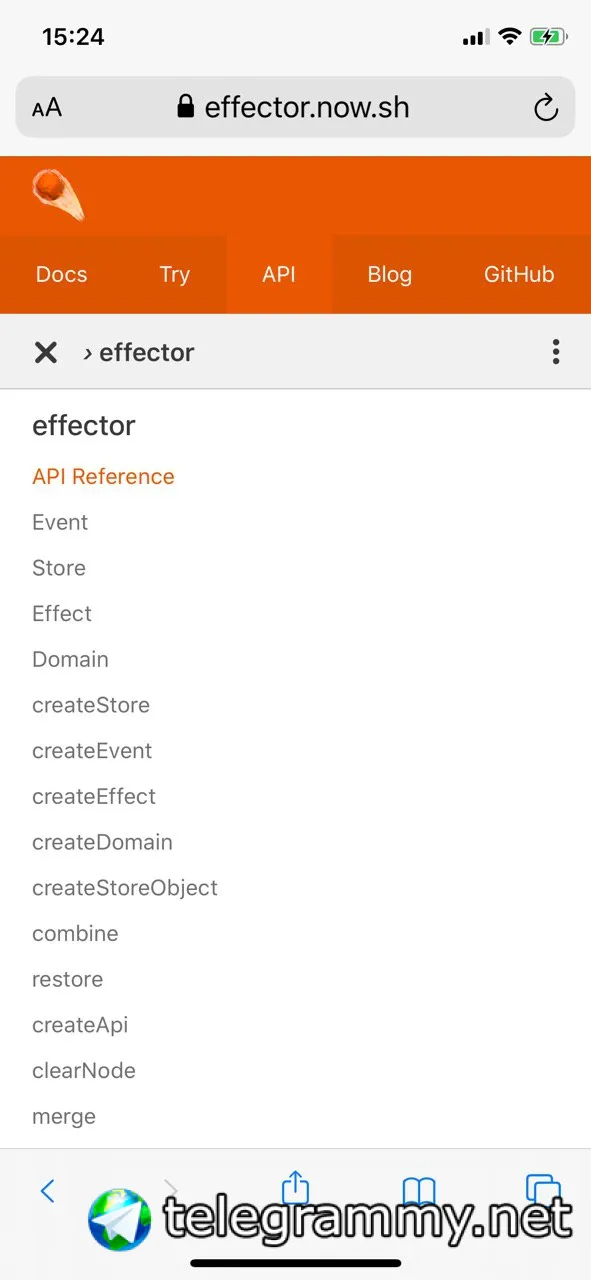Switch to the Try tab
Image resolution: width=591 pixels, height=1280 pixels.
pyautogui.click(x=174, y=274)
